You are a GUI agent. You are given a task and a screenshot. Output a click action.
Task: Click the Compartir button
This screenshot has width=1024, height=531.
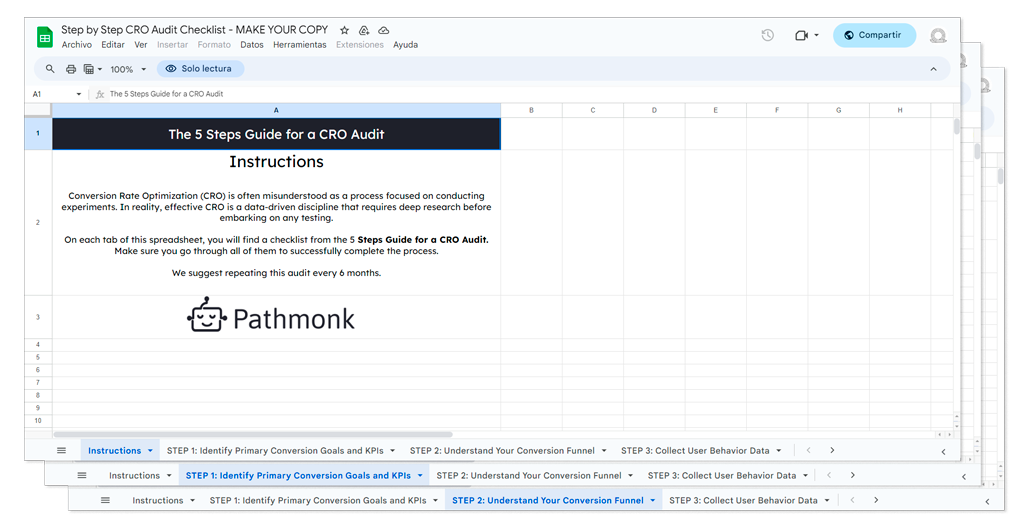coord(873,35)
